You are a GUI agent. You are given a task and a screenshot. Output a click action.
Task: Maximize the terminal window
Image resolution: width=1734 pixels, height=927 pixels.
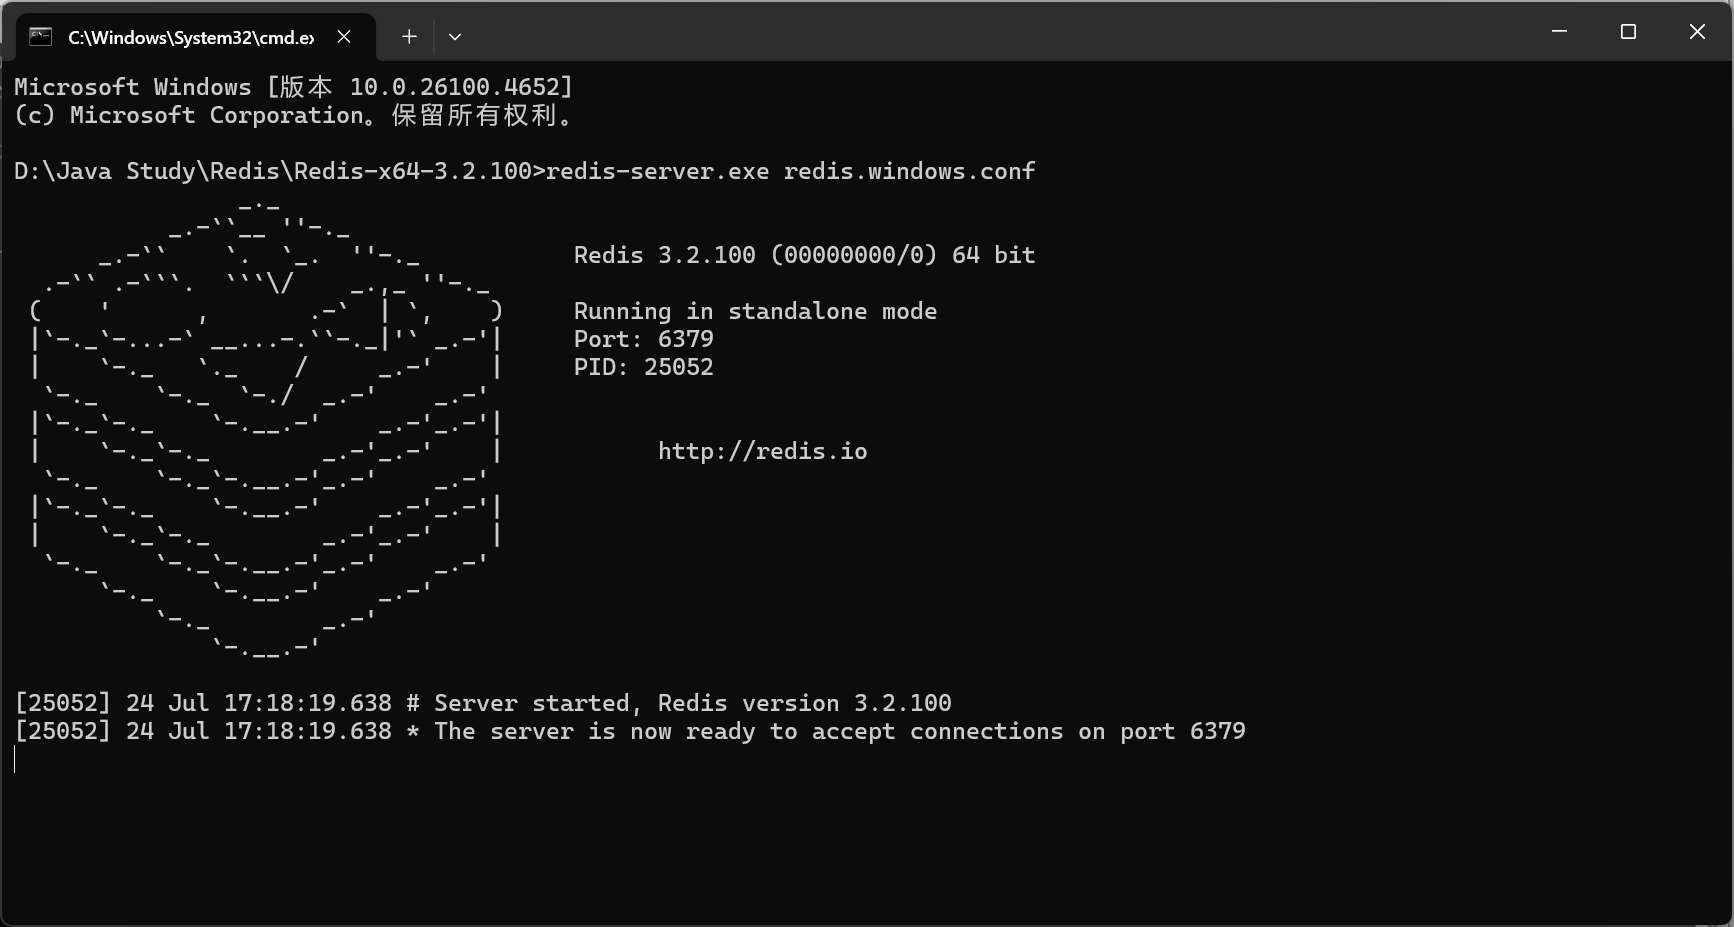pyautogui.click(x=1628, y=32)
